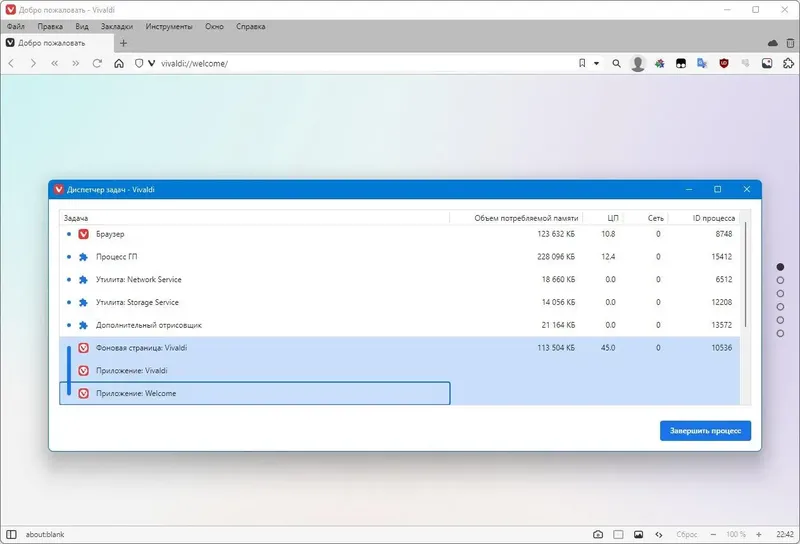Click the multicolored star extension icon
800x544 pixels.
point(660,63)
